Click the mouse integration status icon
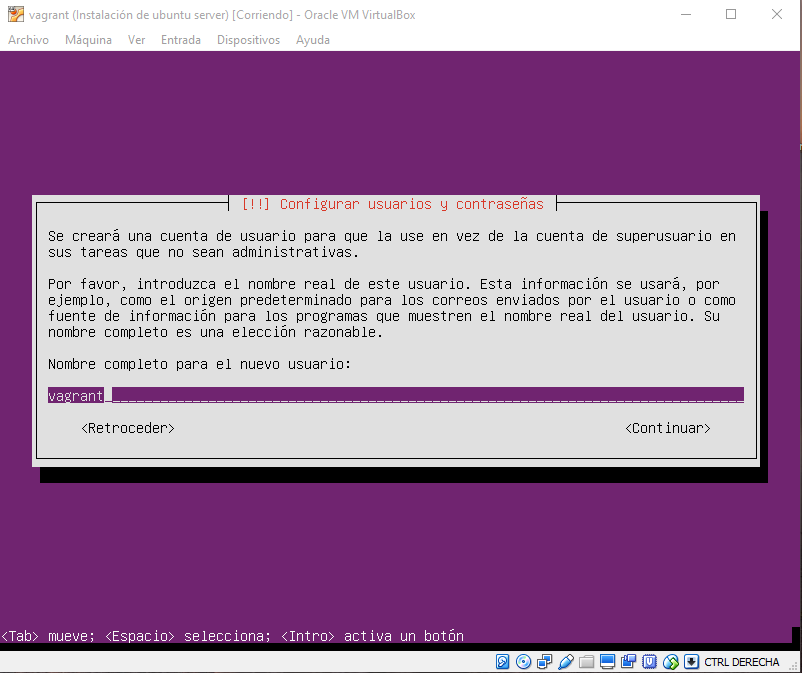Image resolution: width=802 pixels, height=673 pixels. pos(670,662)
